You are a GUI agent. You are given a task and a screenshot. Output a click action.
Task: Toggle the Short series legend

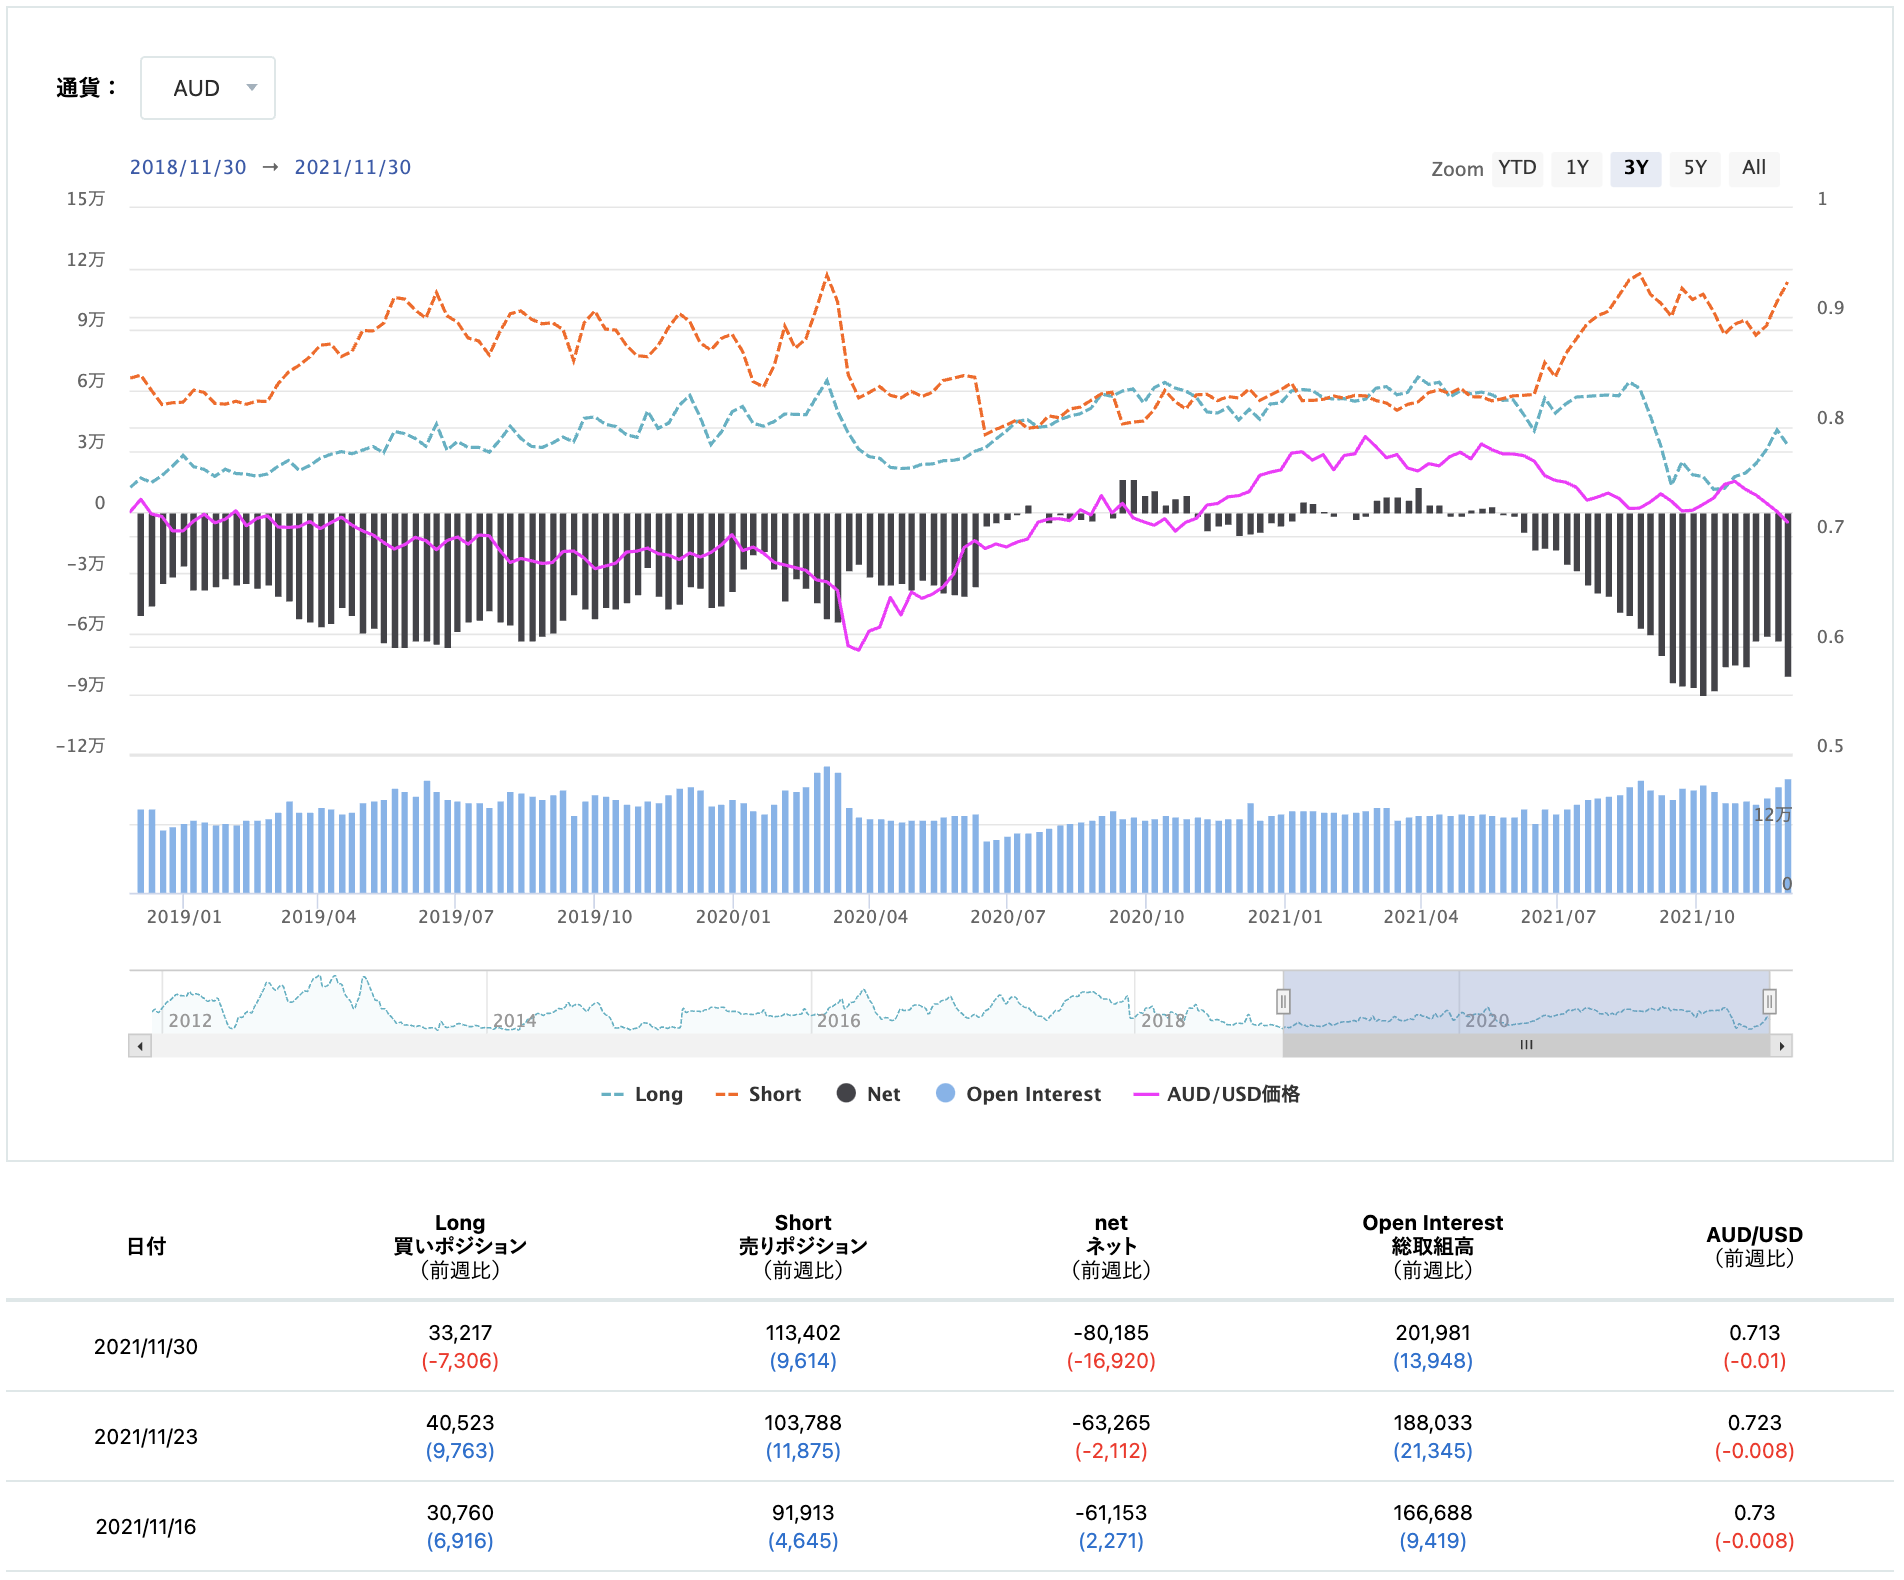[x=759, y=1094]
